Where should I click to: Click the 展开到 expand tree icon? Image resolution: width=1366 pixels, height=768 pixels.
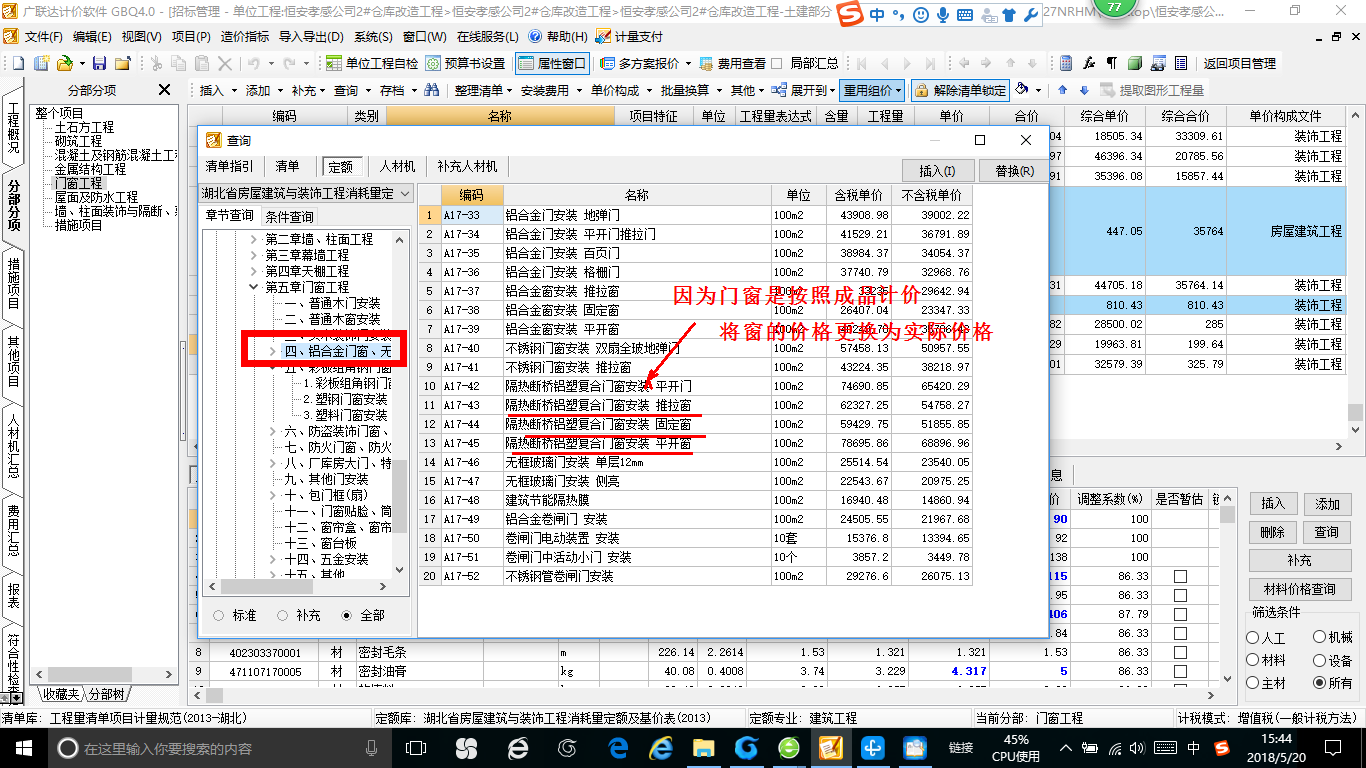(x=781, y=90)
